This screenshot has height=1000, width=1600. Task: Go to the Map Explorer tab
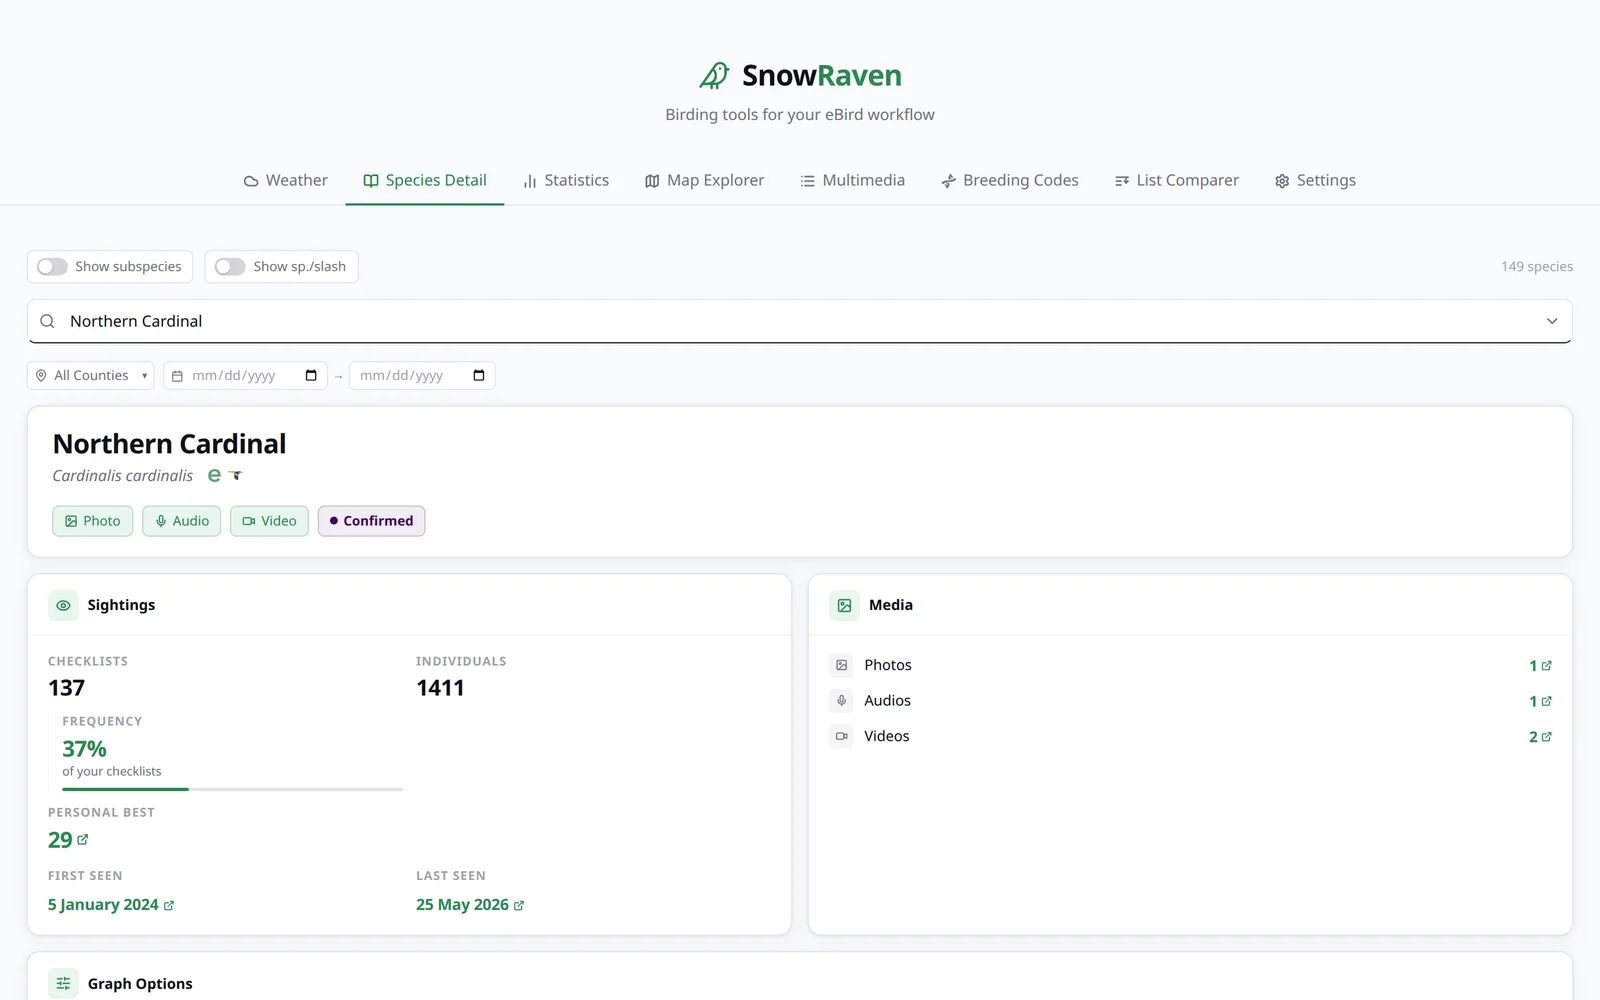pyautogui.click(x=705, y=180)
